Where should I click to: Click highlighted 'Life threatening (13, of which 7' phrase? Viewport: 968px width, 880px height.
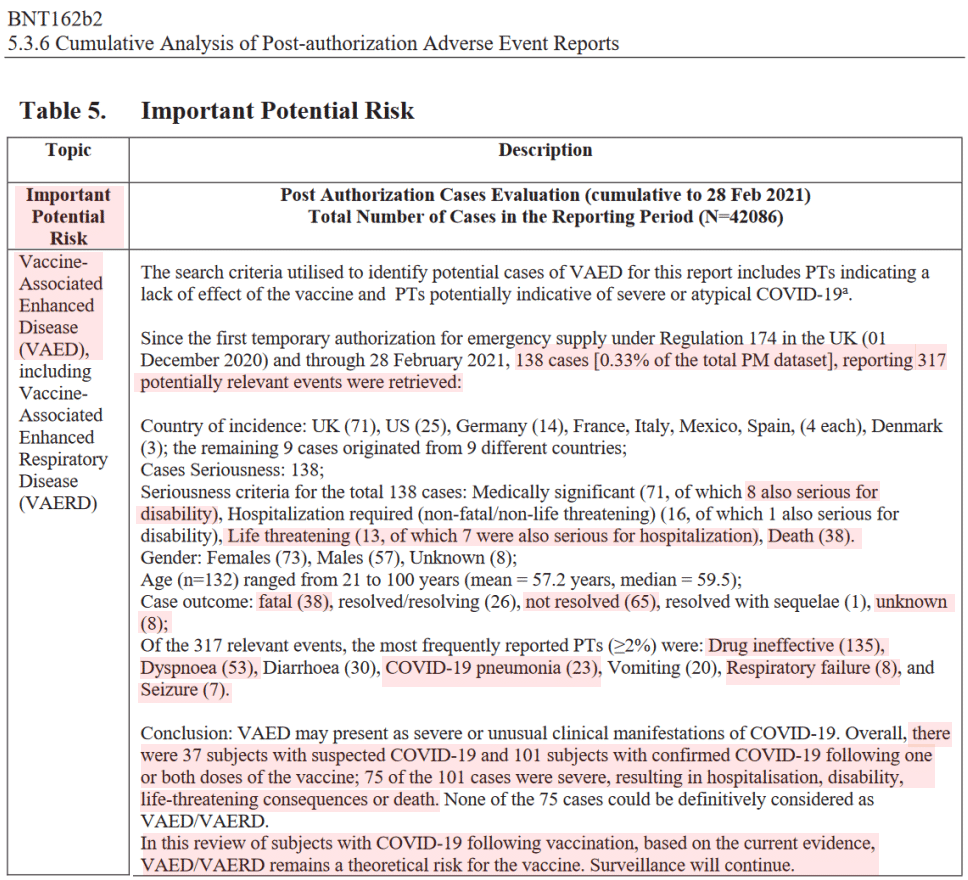coord(349,536)
